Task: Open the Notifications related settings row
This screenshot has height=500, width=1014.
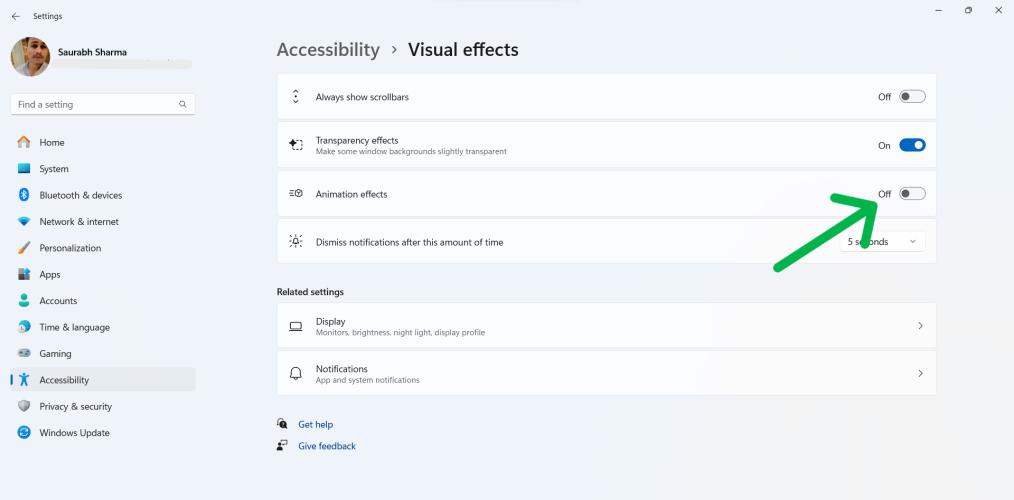Action: pyautogui.click(x=606, y=373)
